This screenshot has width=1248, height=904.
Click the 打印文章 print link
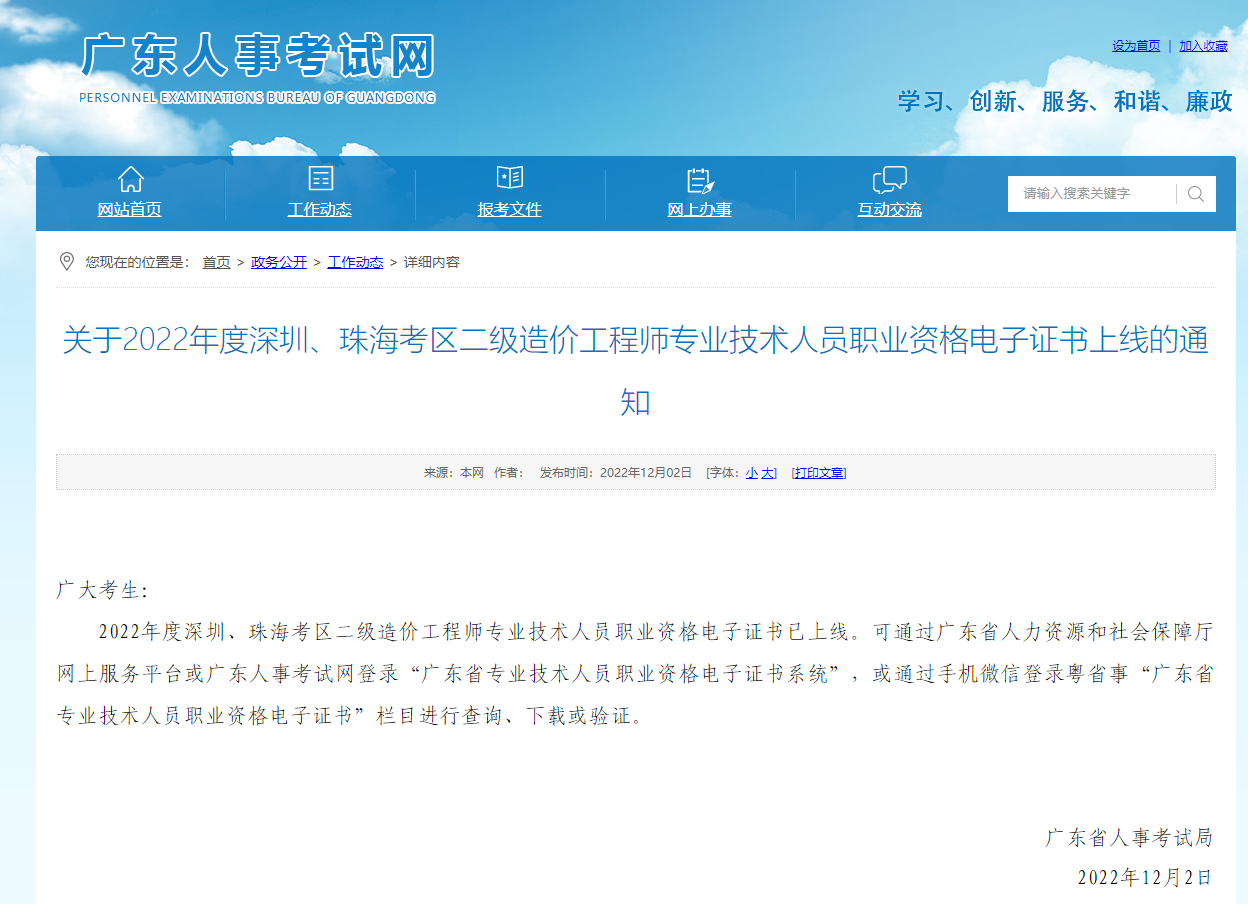(819, 473)
